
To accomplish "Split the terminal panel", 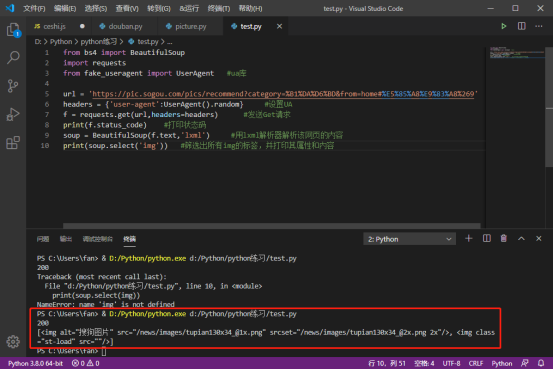I will click(487, 239).
